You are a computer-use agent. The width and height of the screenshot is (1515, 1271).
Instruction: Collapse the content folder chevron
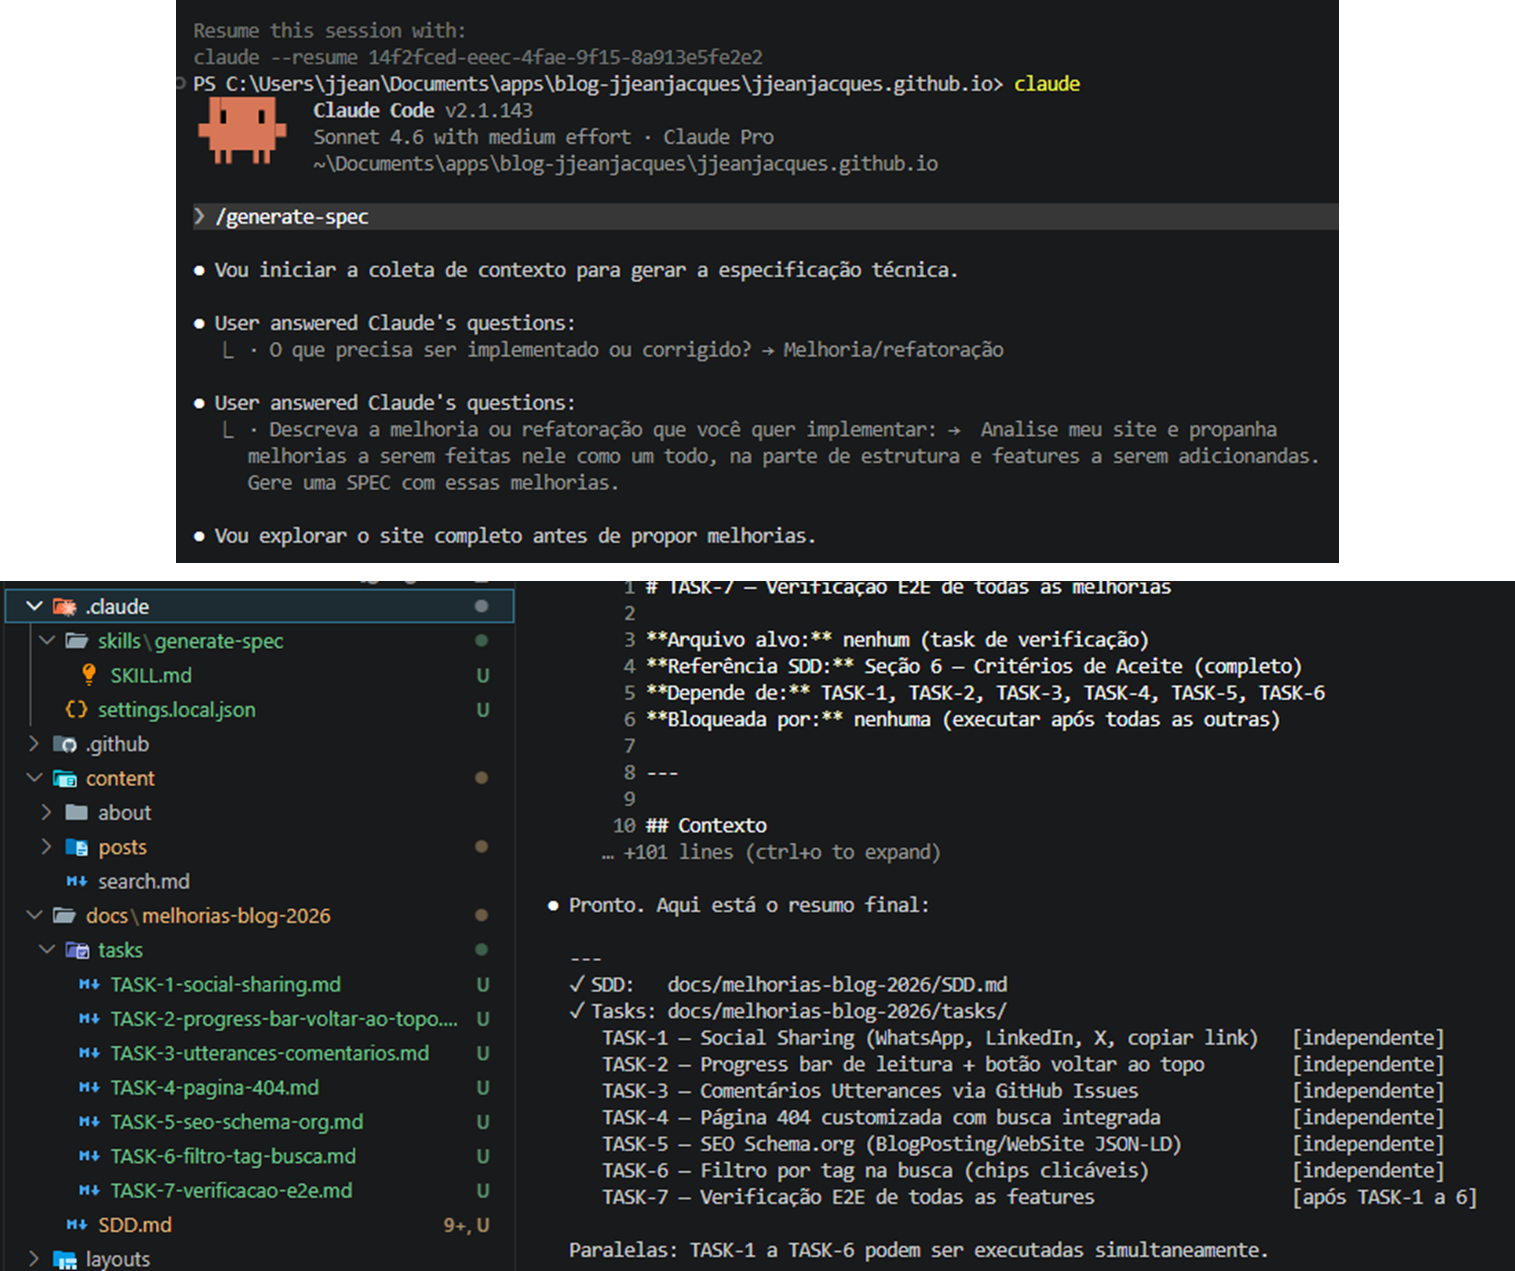pos(34,778)
